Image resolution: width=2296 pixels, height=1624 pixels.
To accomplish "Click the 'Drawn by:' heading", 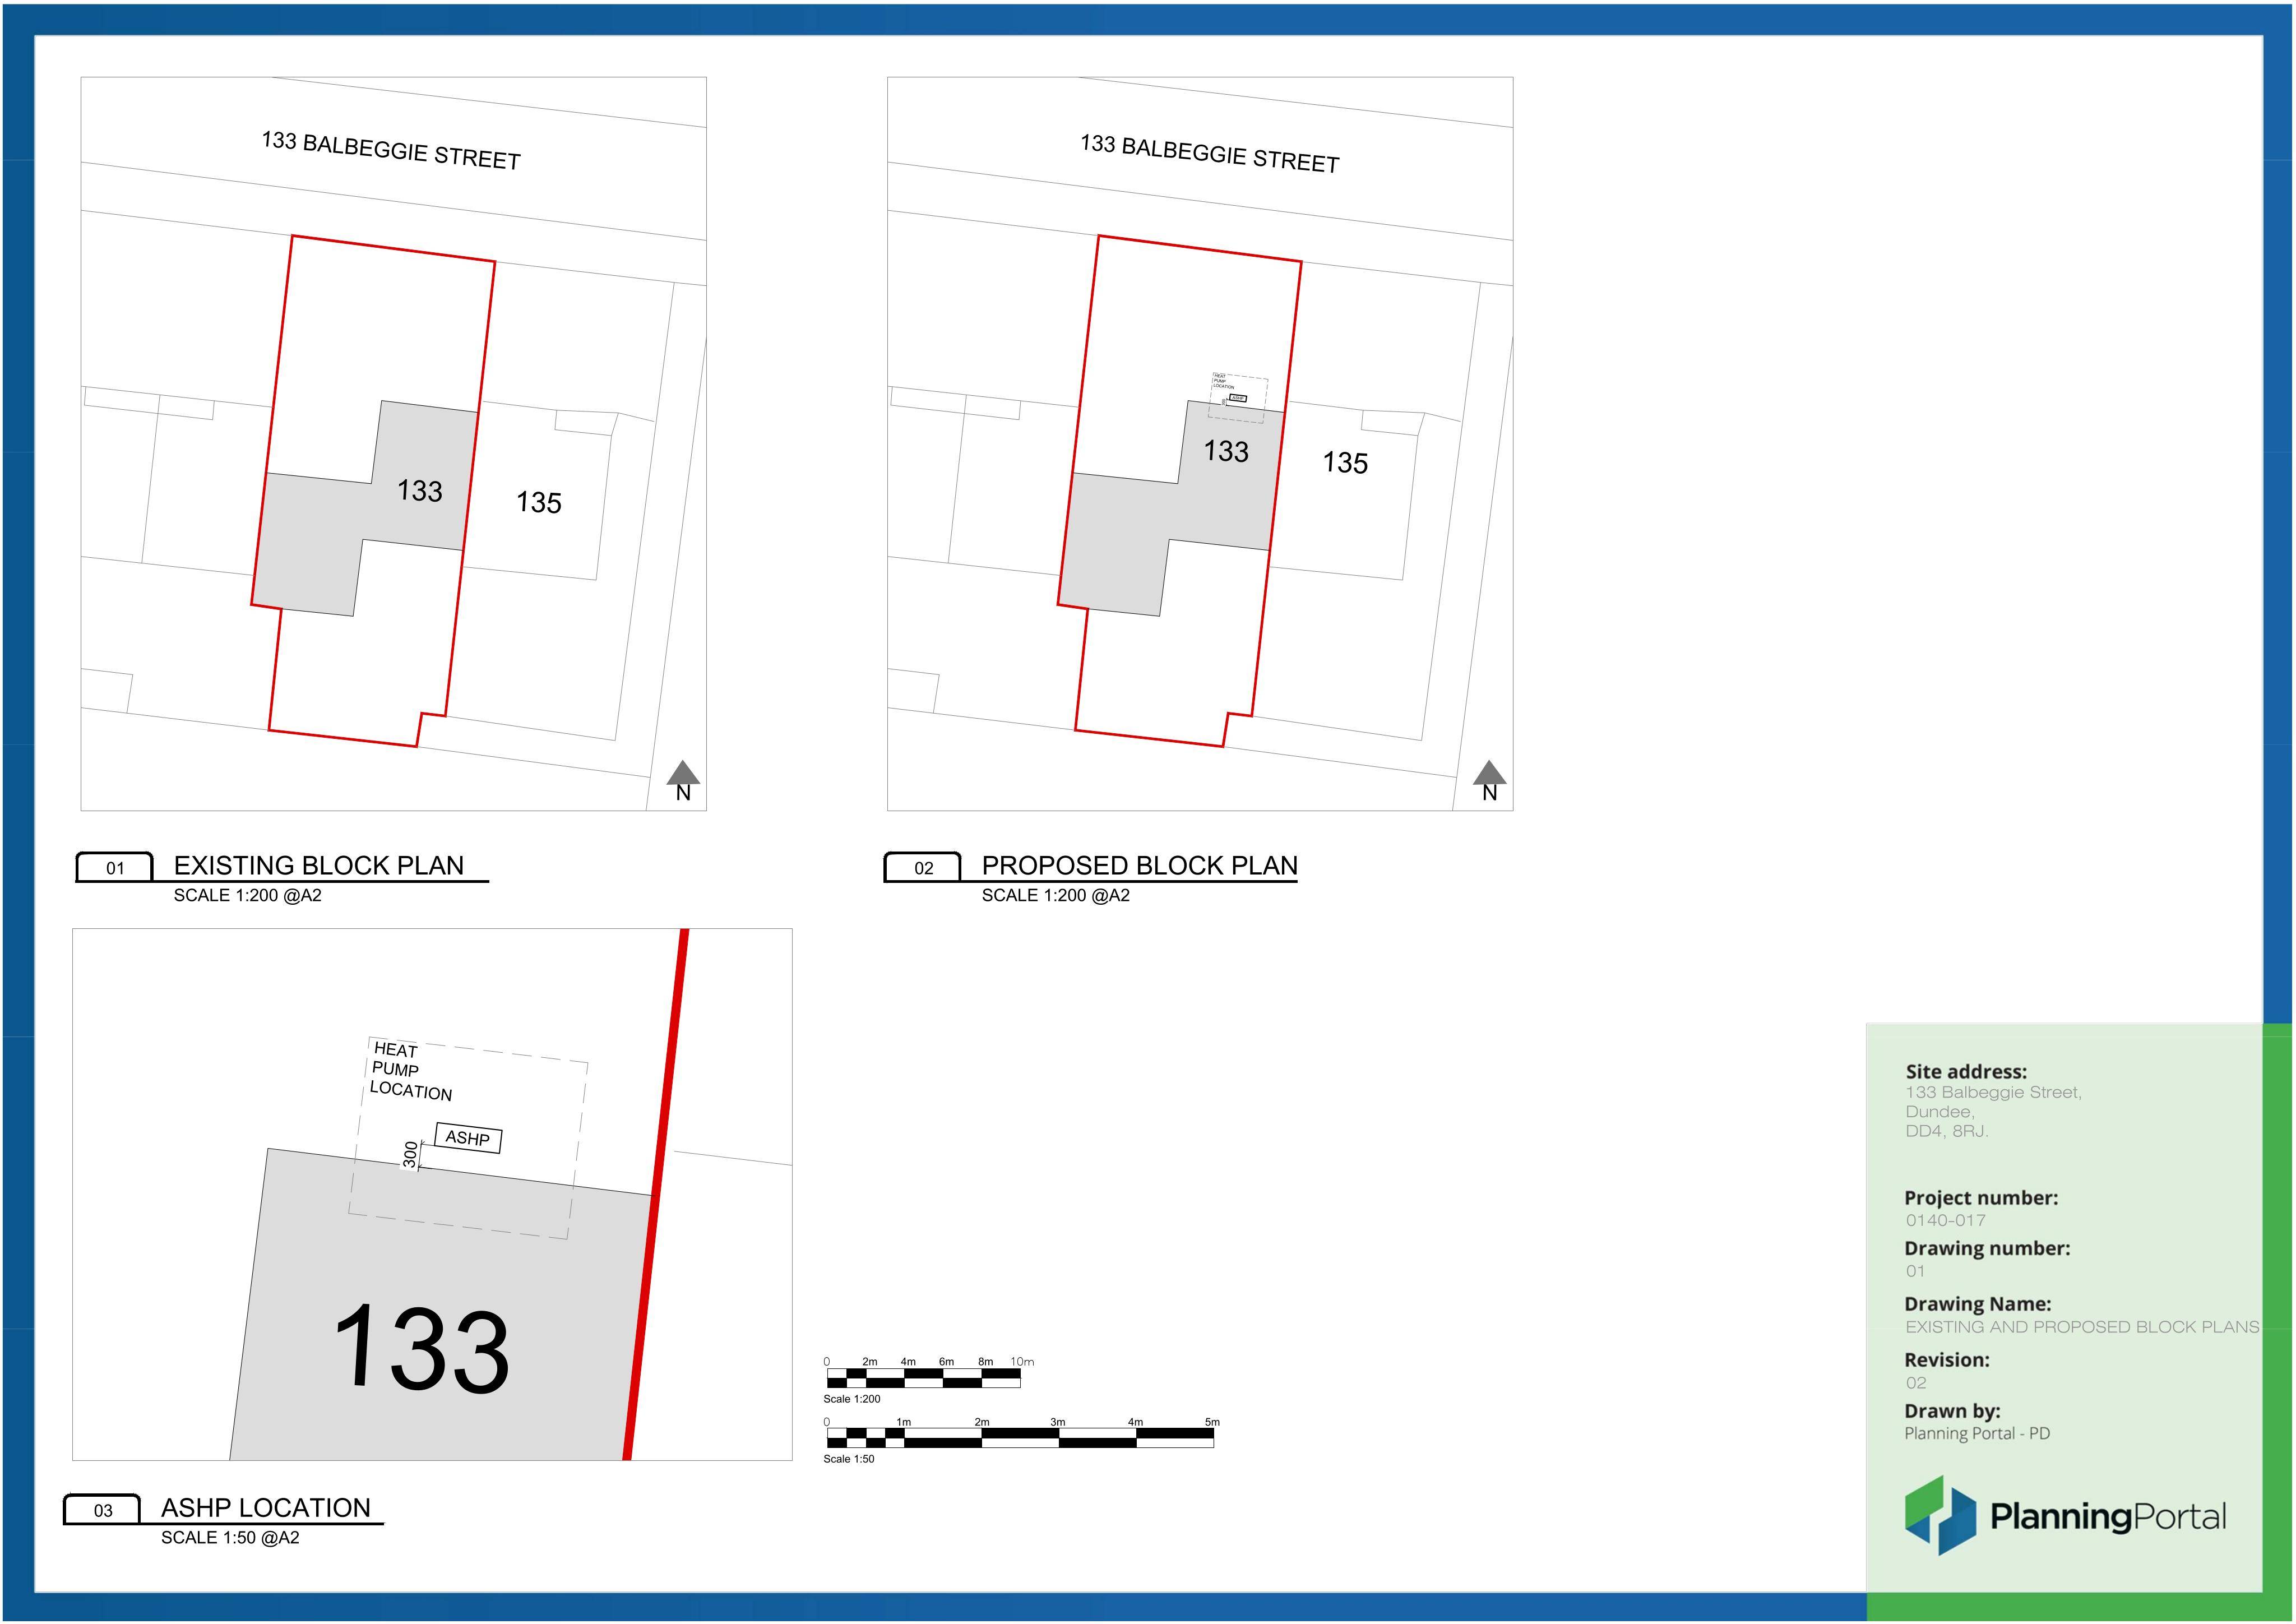I will click(x=1952, y=1411).
